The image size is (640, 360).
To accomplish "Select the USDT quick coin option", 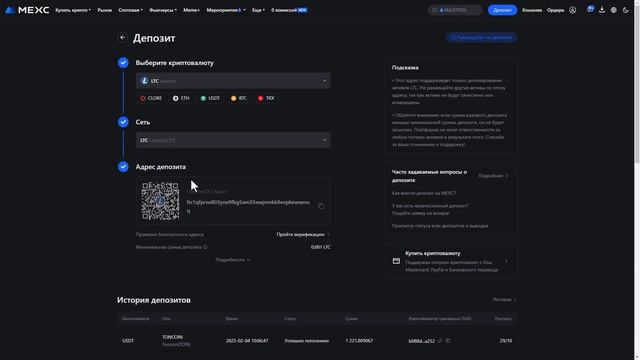I will pyautogui.click(x=210, y=98).
